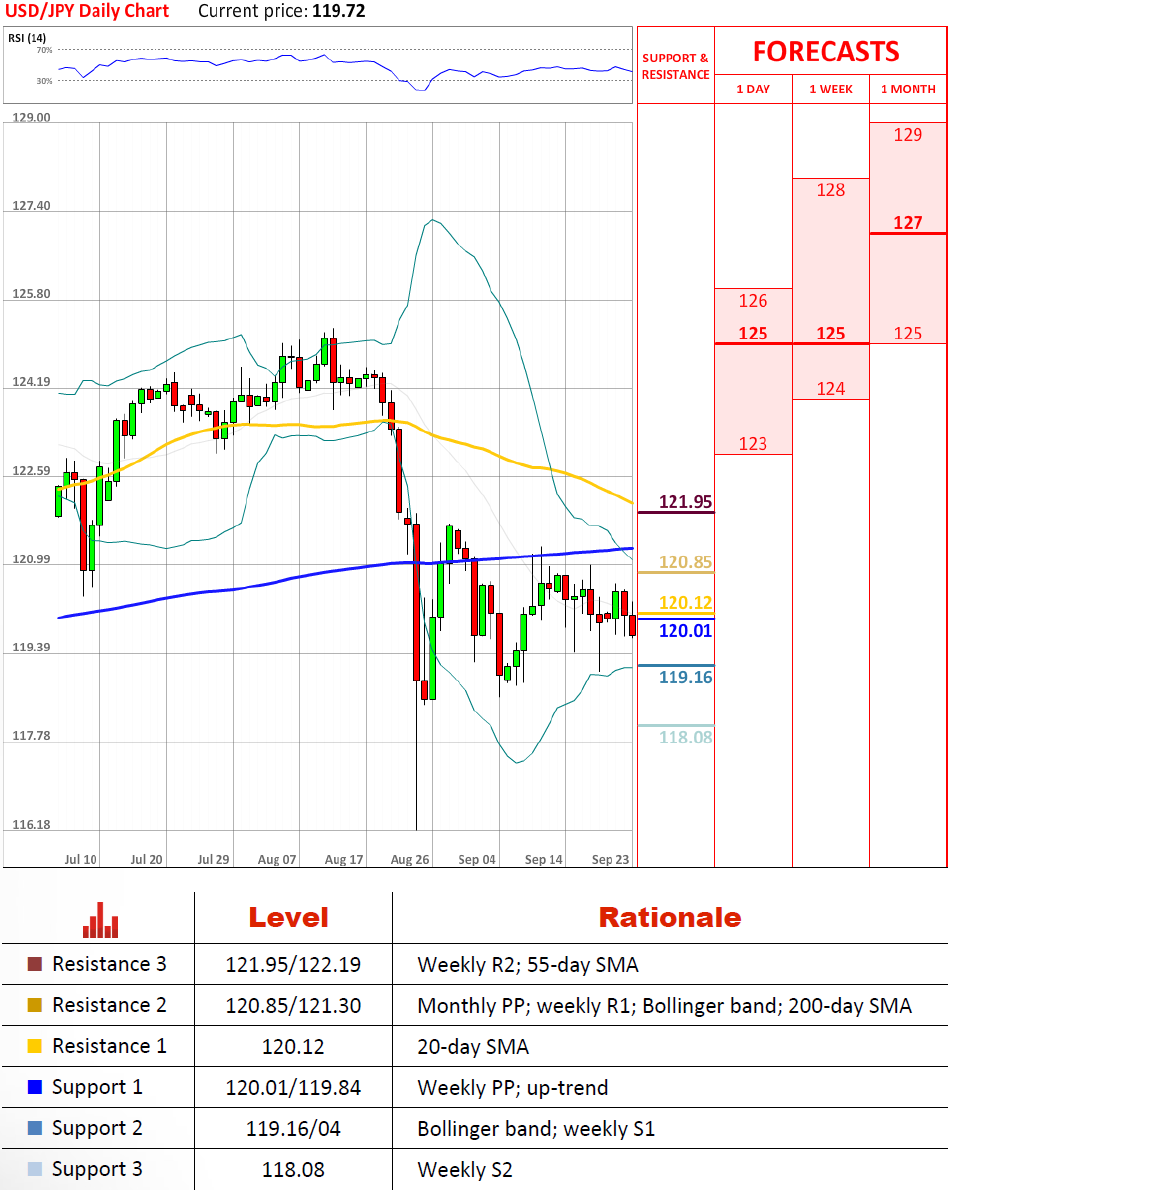Click the Resistance 2 gold color swatch
Screen dimensions: 1152x1190
(34, 1005)
